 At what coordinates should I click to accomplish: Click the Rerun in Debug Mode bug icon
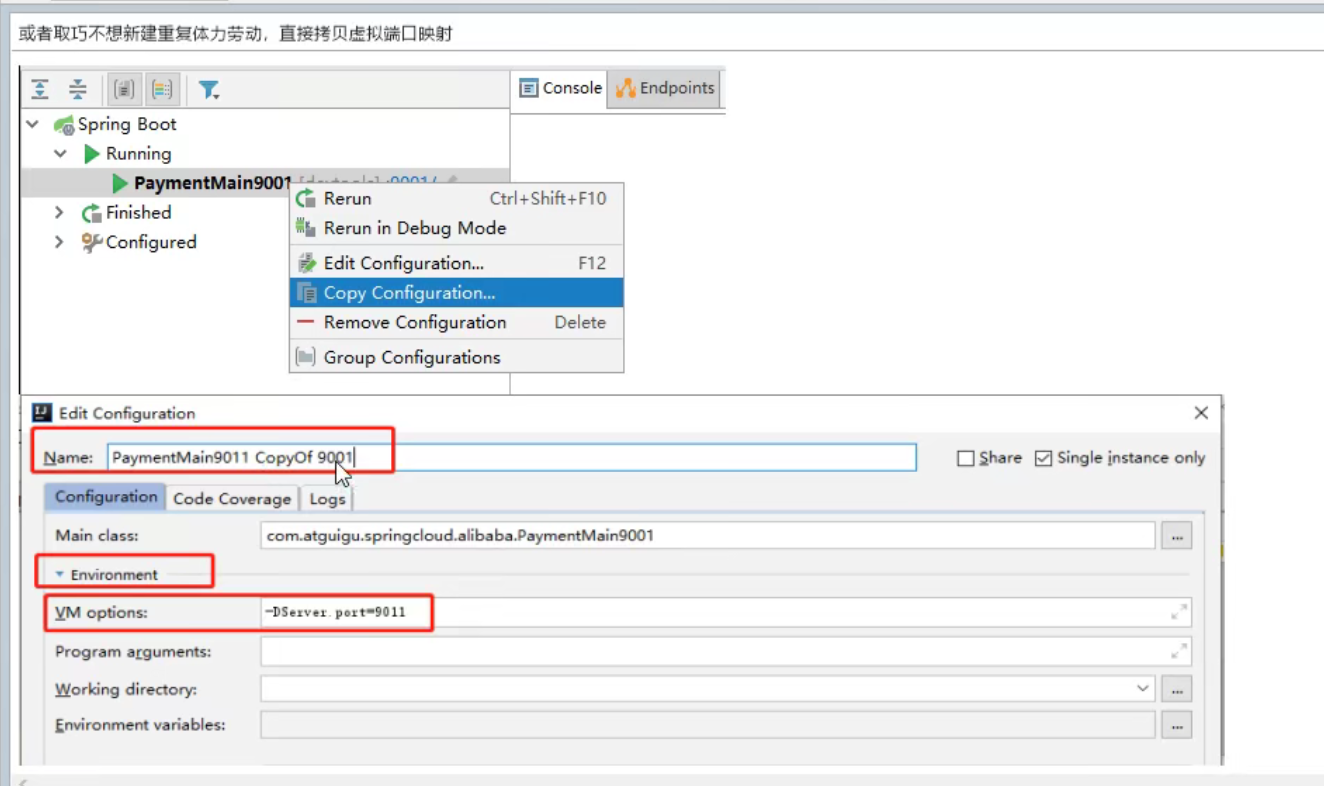coord(306,228)
